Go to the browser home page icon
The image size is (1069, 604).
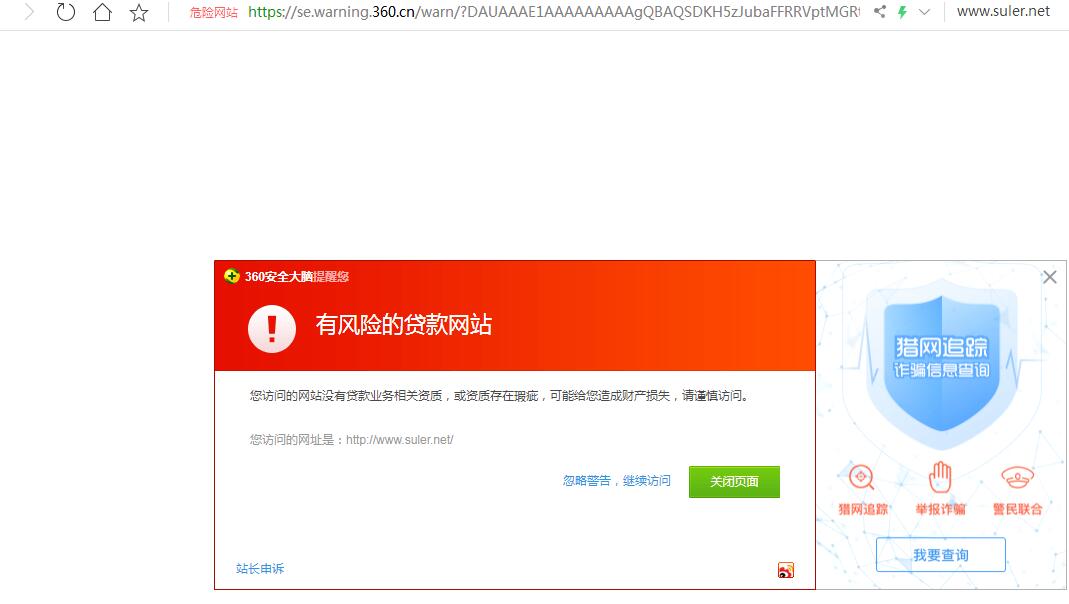[x=102, y=12]
